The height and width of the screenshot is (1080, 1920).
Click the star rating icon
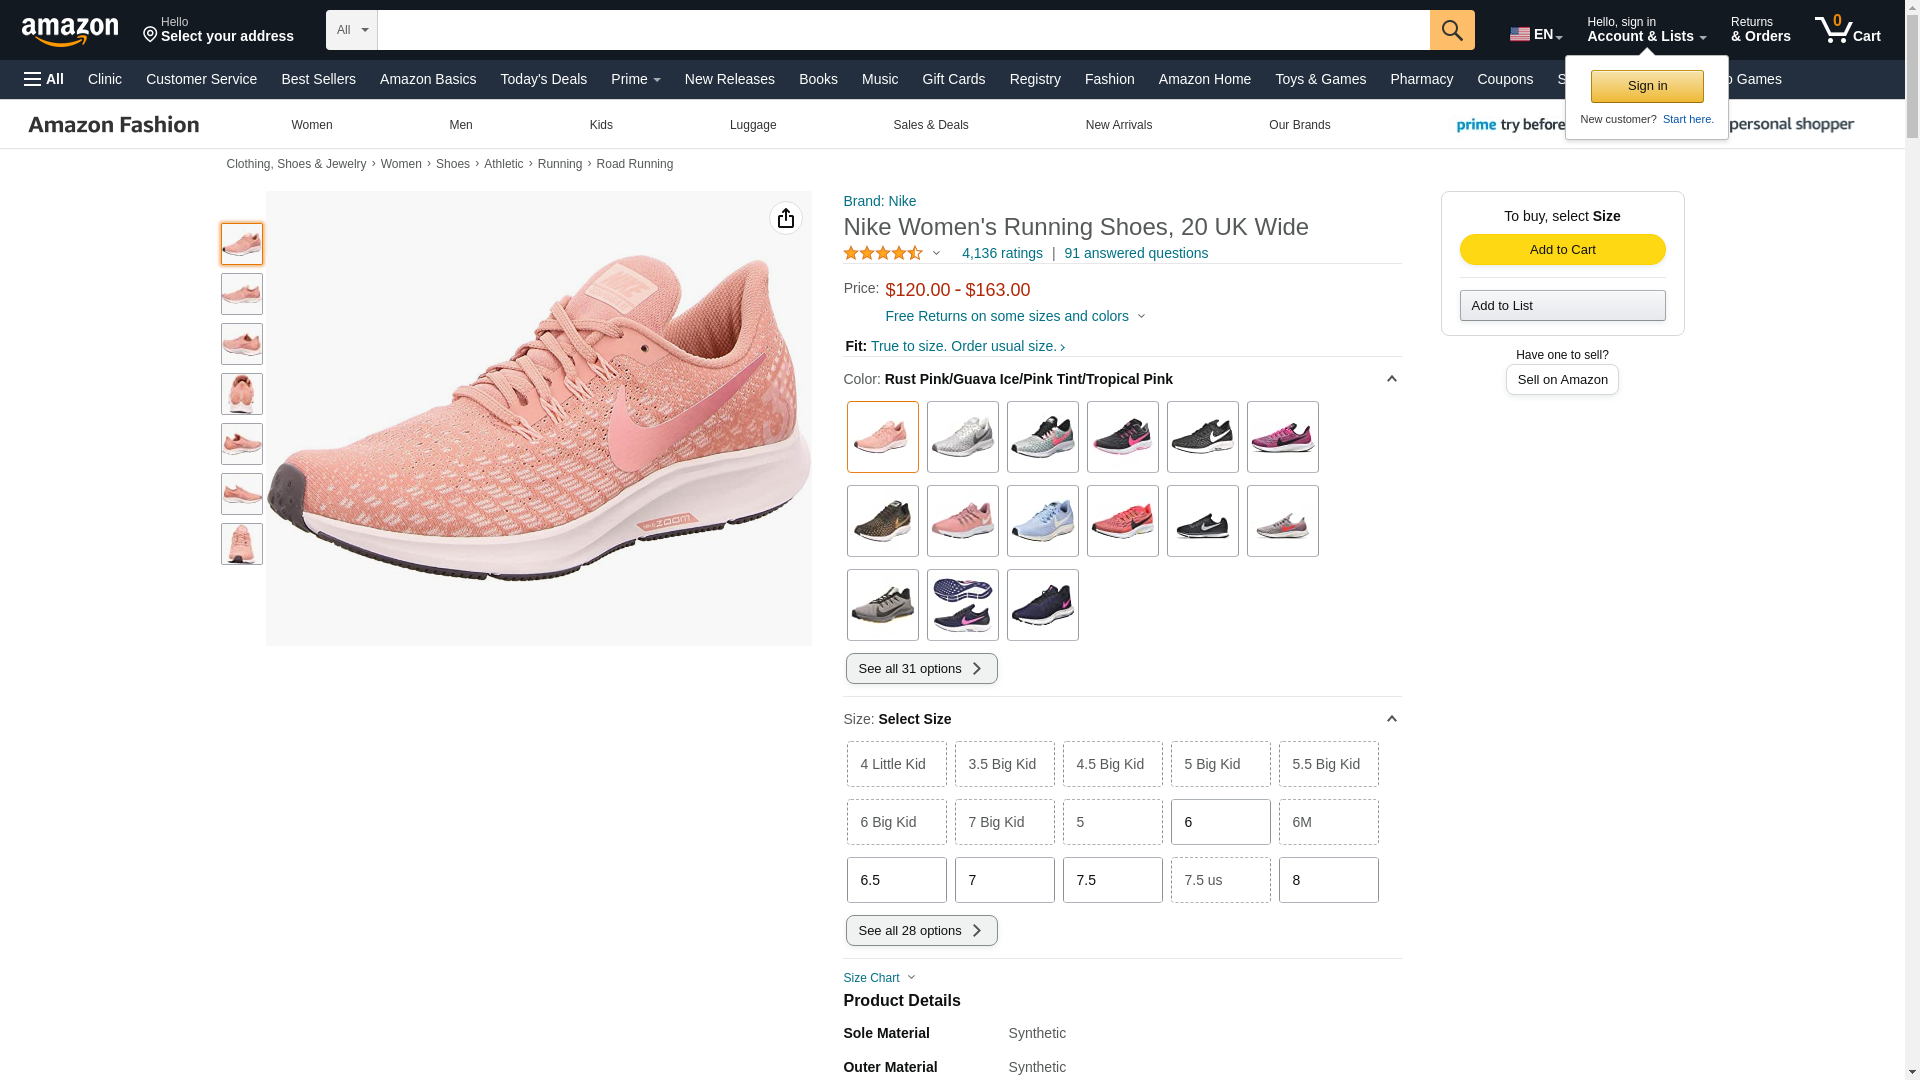point(883,254)
